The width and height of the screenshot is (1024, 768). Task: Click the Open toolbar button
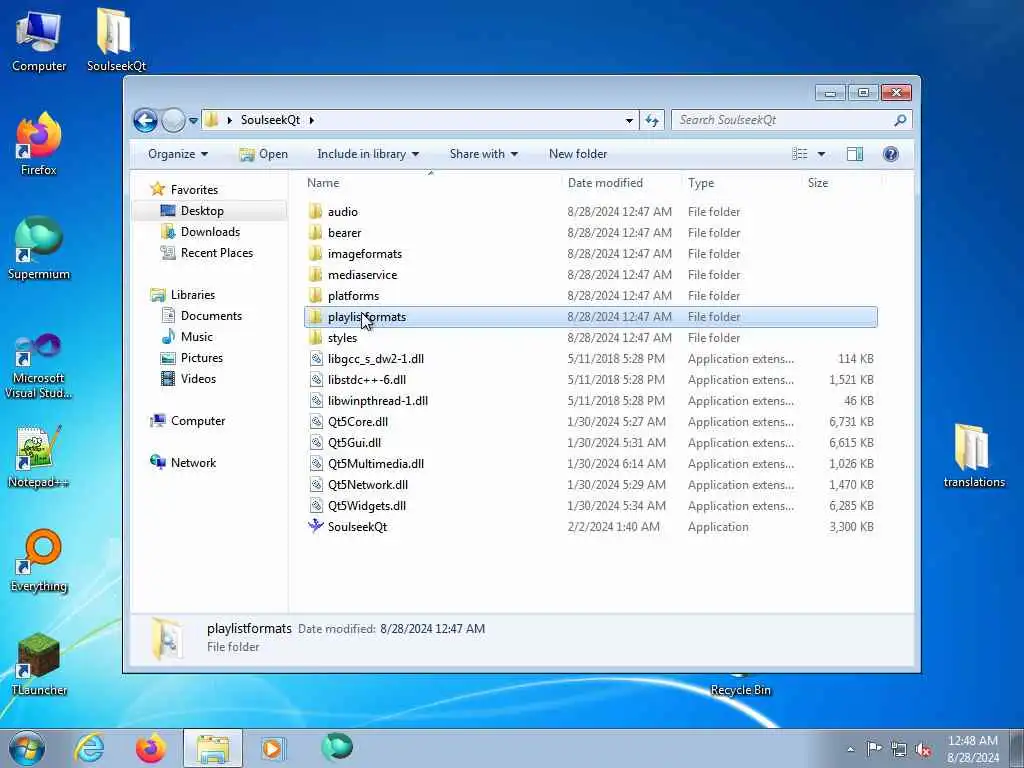point(264,154)
